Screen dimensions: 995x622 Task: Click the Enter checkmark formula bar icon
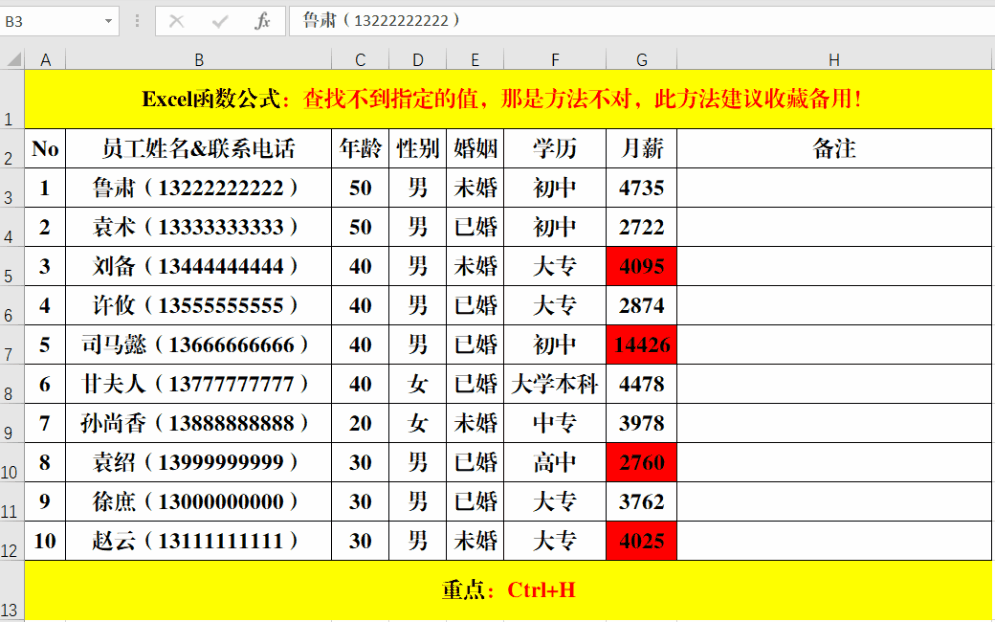point(220,22)
